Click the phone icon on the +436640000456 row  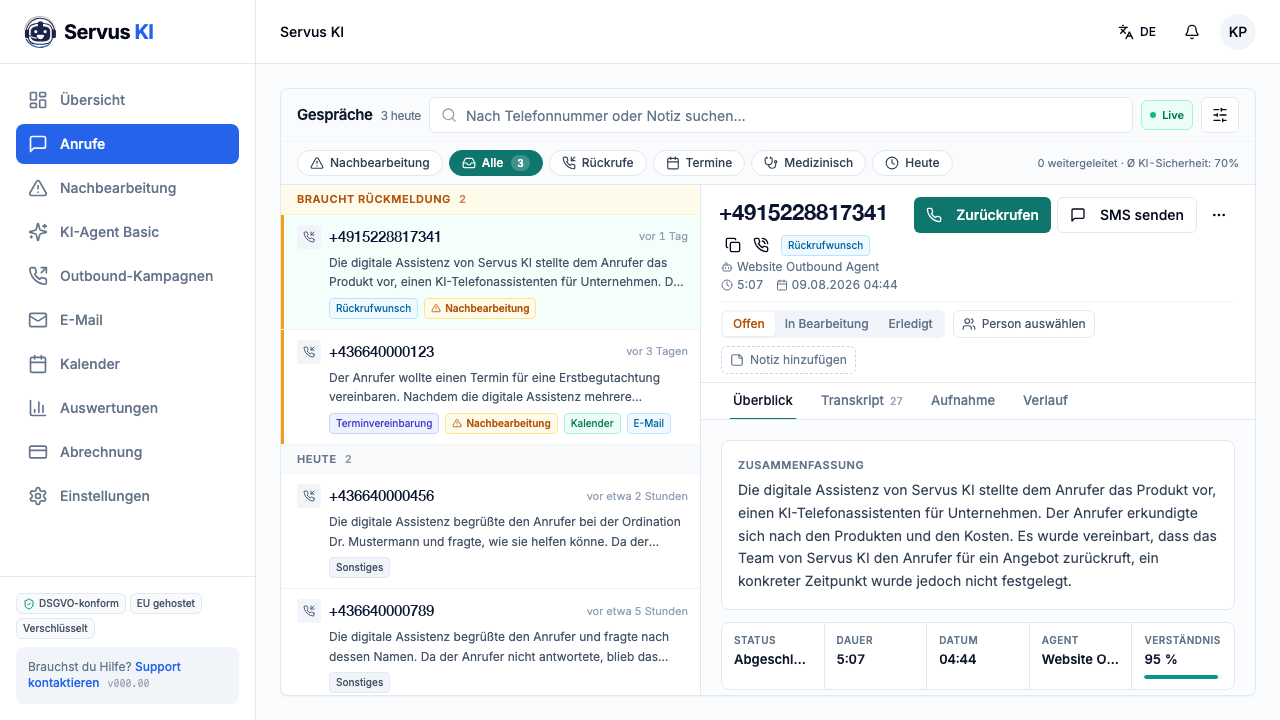point(309,496)
